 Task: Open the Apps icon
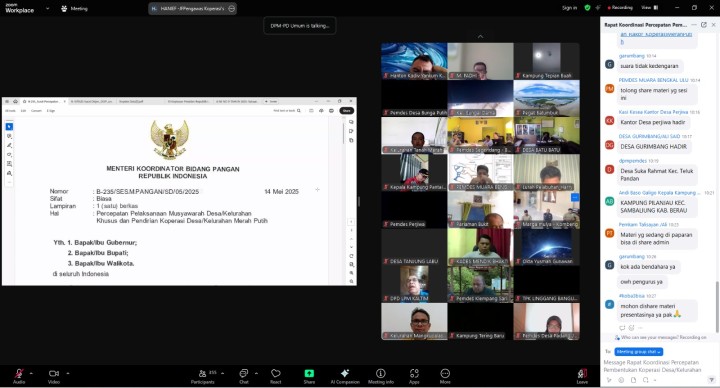tap(414, 373)
